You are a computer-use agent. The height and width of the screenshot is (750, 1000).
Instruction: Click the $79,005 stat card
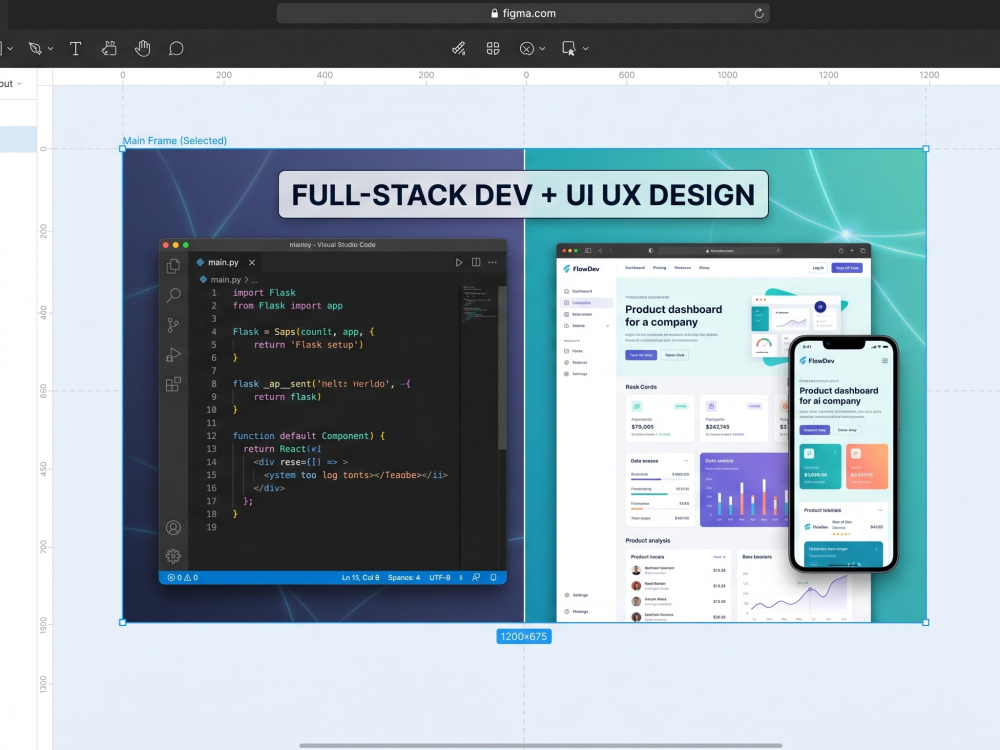click(x=659, y=418)
